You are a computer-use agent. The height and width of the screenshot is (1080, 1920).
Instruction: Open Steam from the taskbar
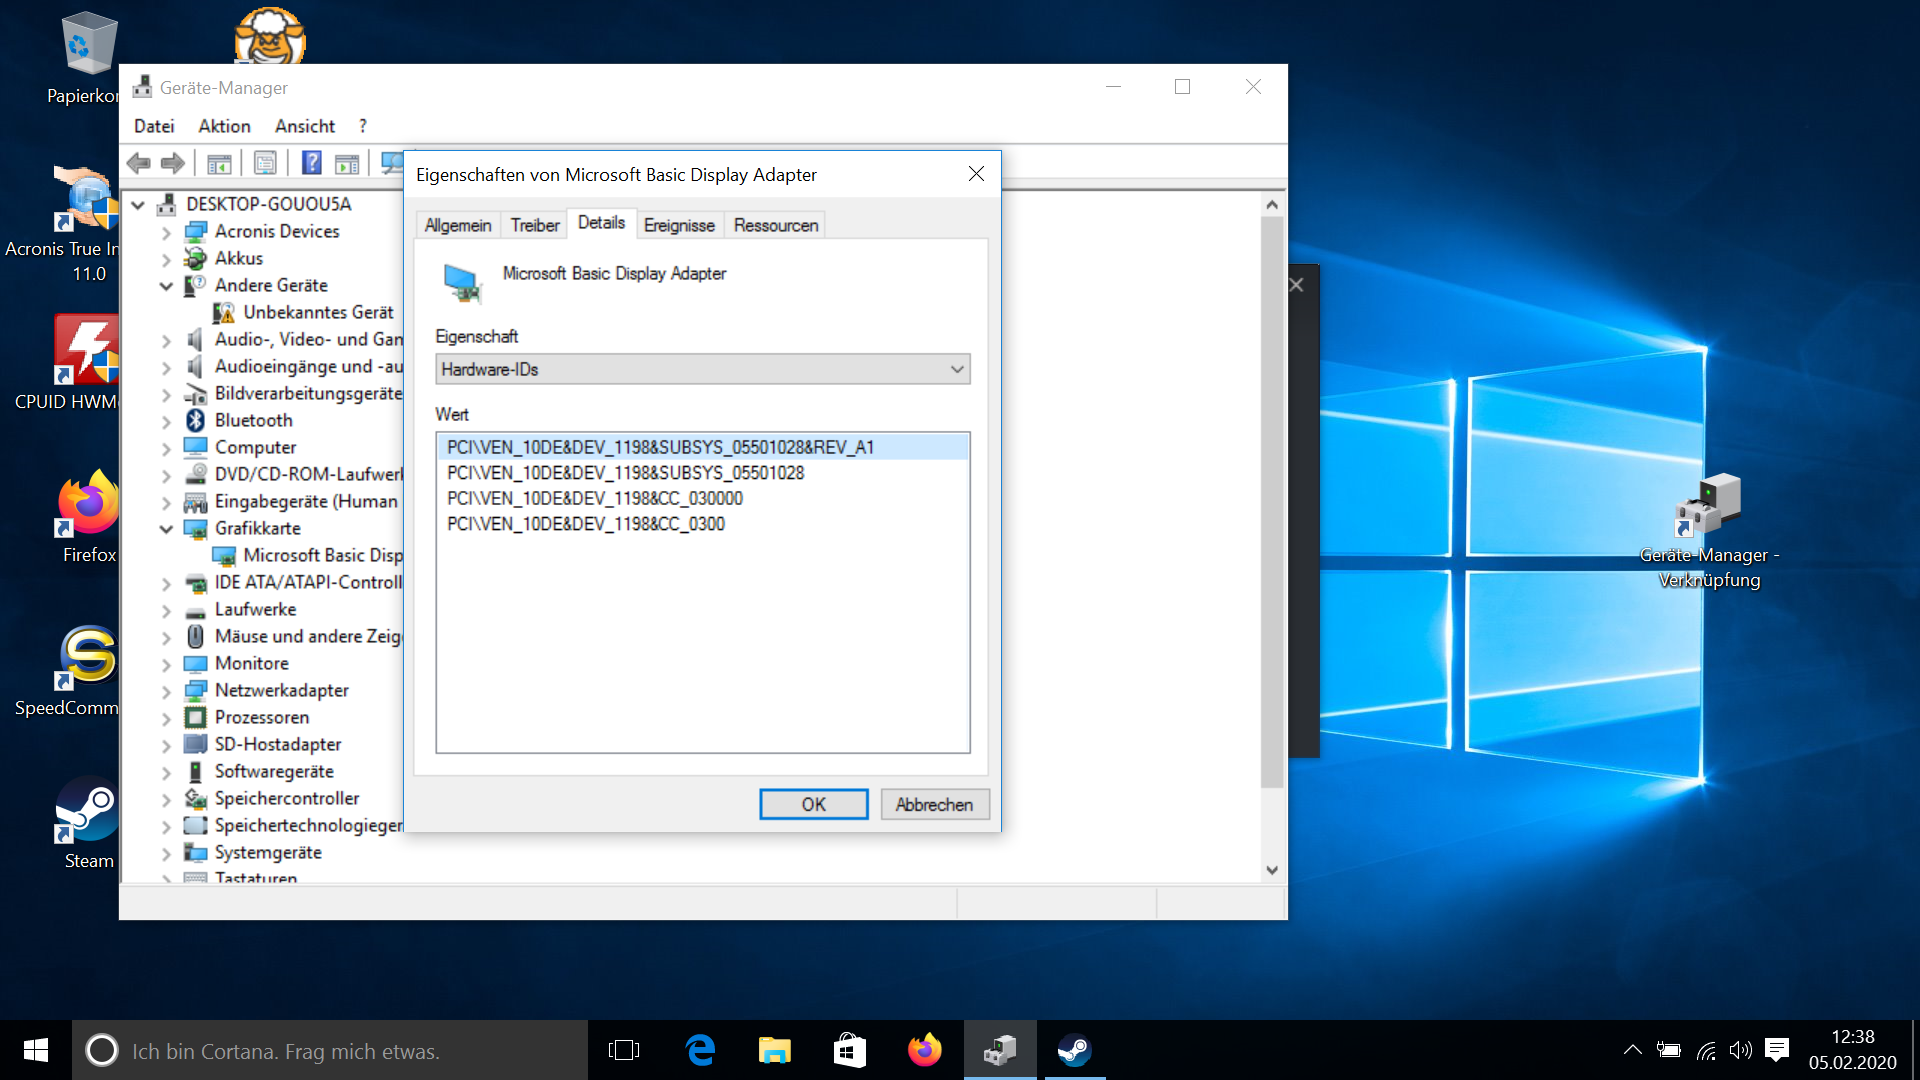[x=1074, y=1050]
